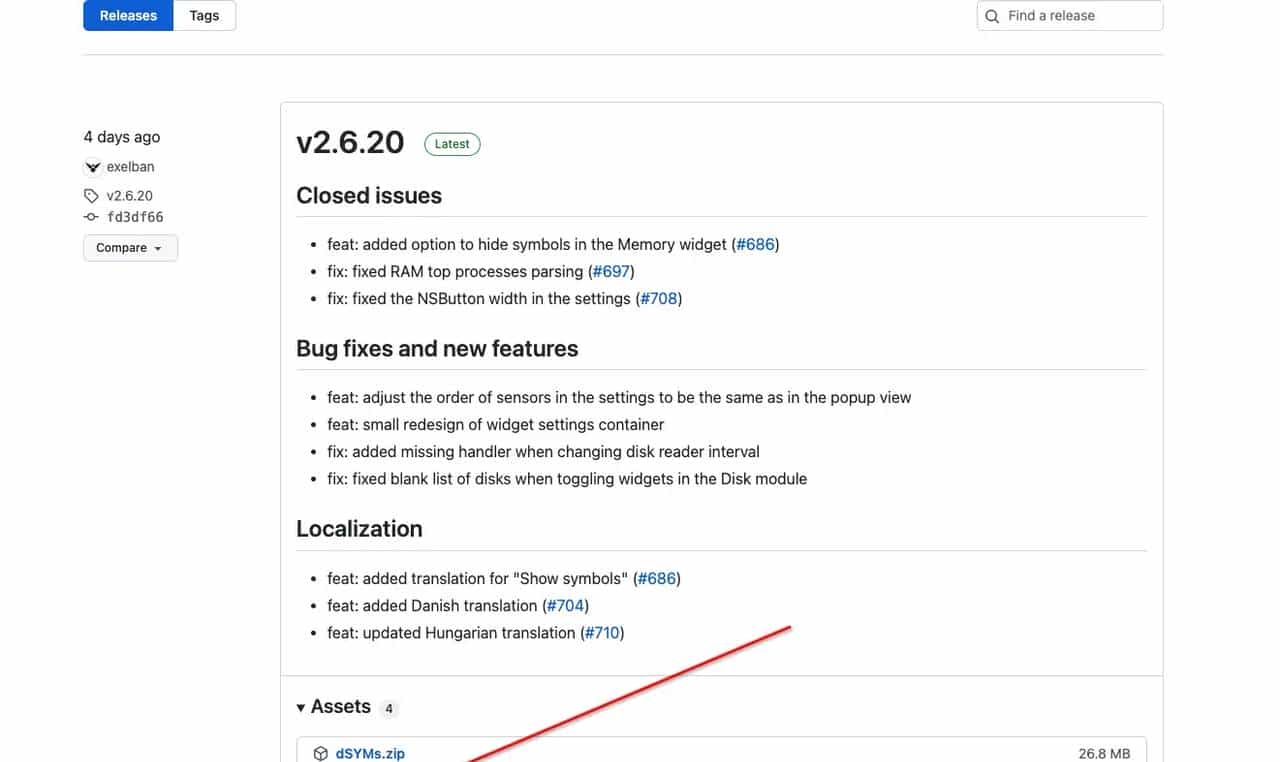
Task: Click the magnifying glass search icon
Action: [x=991, y=16]
